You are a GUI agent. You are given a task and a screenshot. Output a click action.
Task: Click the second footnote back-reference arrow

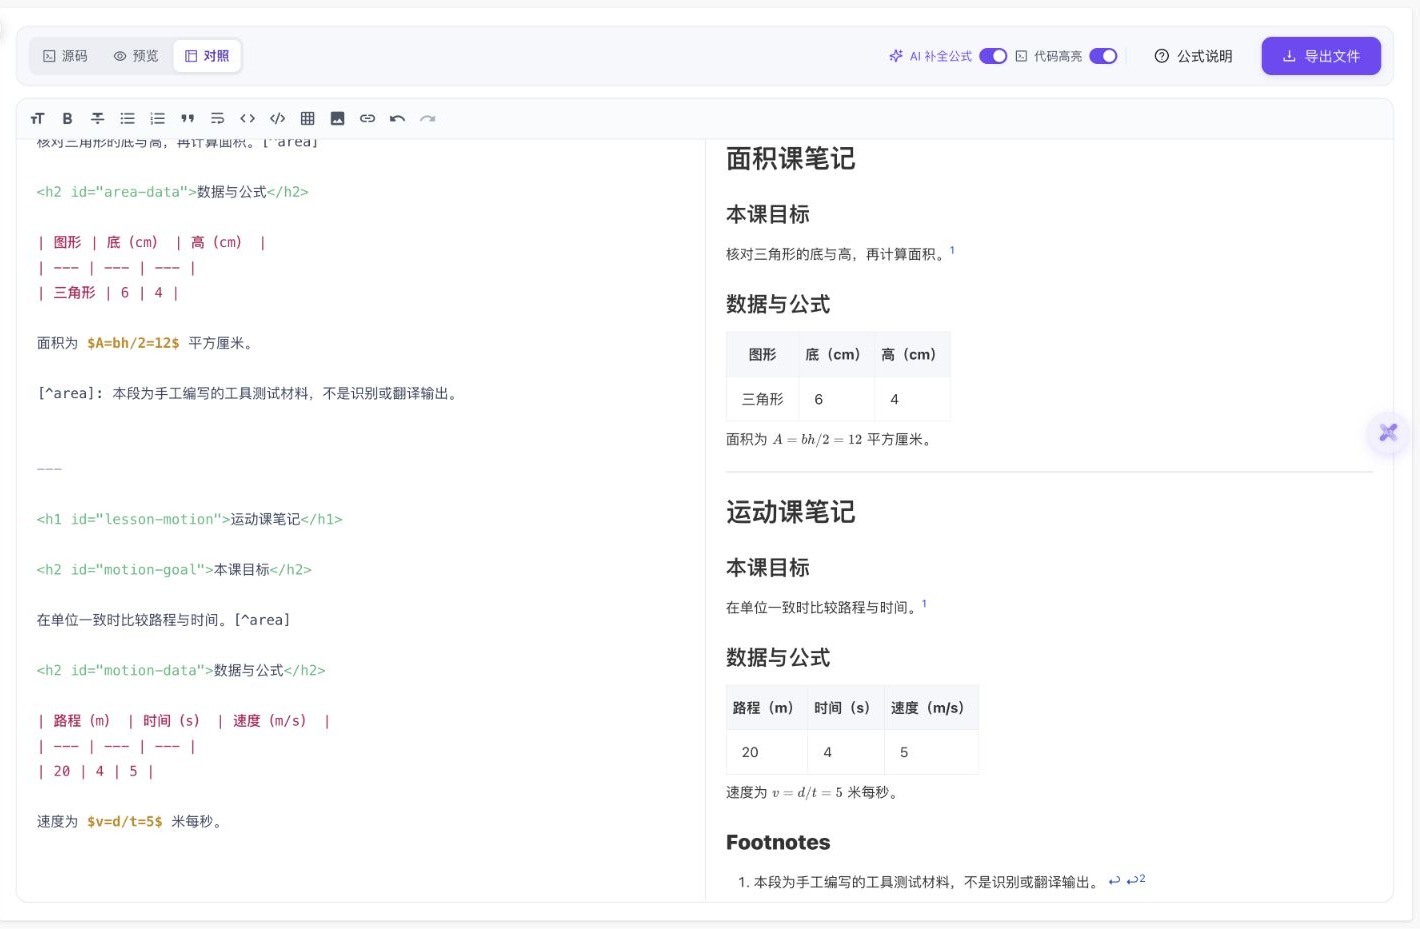tap(1136, 880)
